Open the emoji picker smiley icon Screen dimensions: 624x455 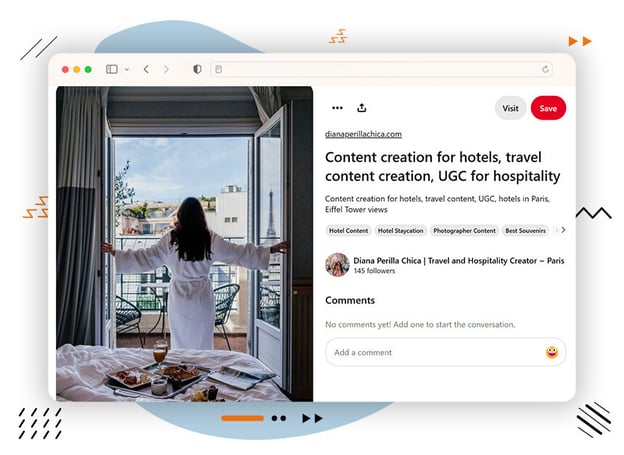[552, 352]
